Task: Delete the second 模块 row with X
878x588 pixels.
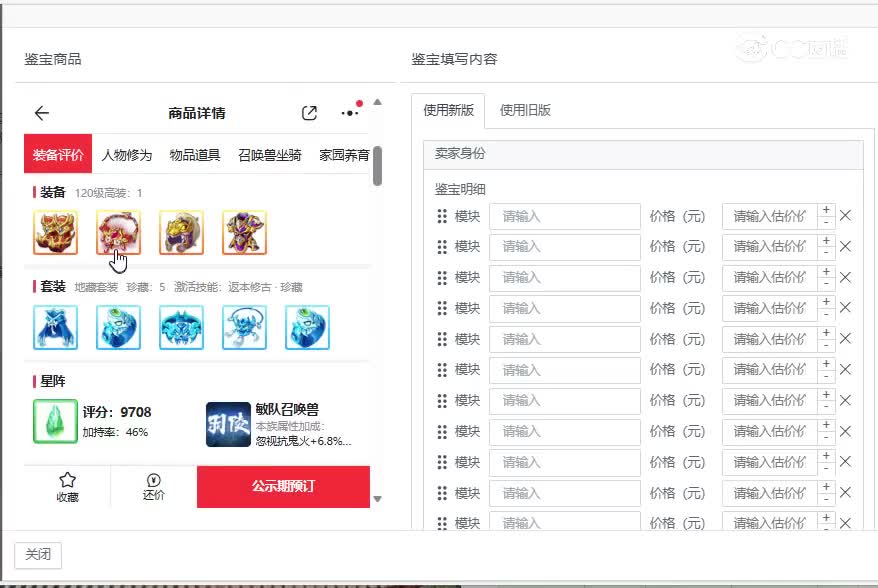Action: click(x=846, y=246)
